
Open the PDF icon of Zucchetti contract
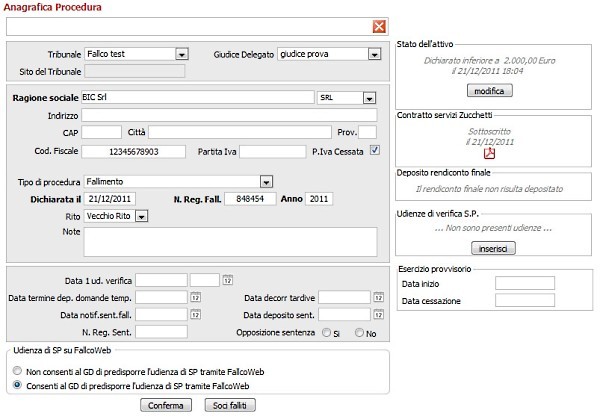(490, 153)
